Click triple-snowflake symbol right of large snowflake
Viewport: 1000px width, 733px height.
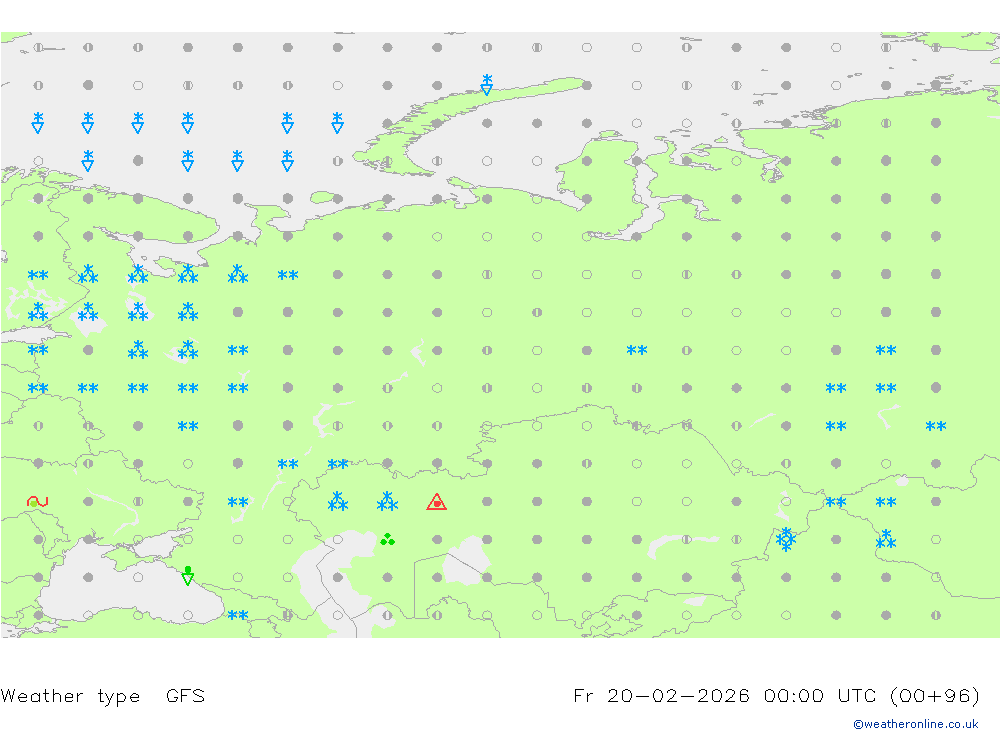click(x=886, y=539)
